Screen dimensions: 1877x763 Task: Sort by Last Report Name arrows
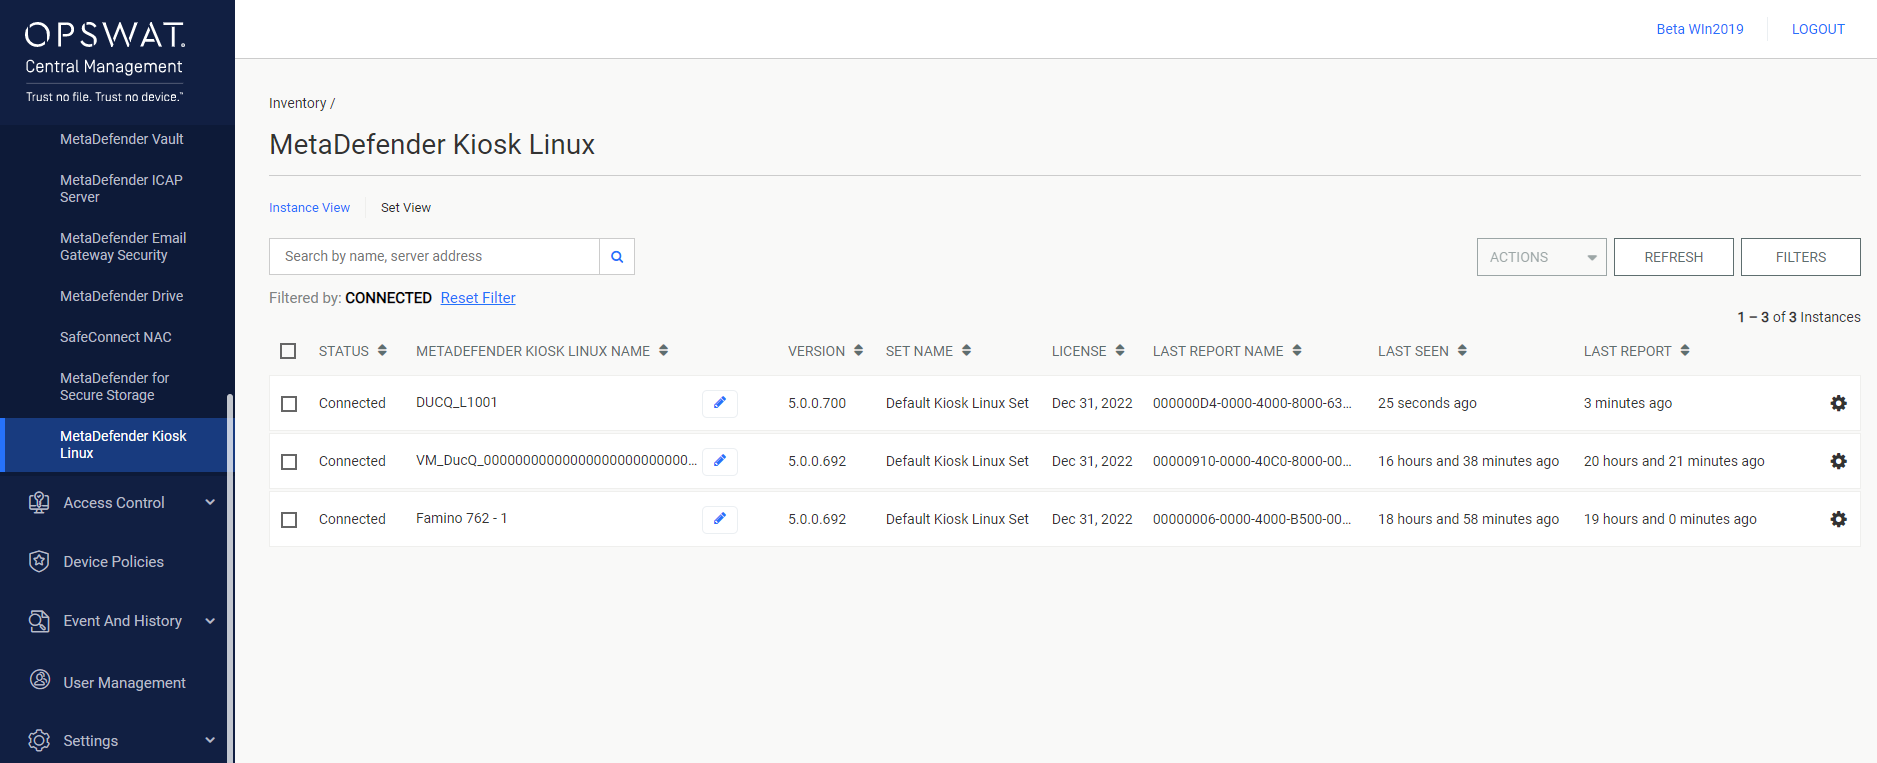coord(1297,351)
